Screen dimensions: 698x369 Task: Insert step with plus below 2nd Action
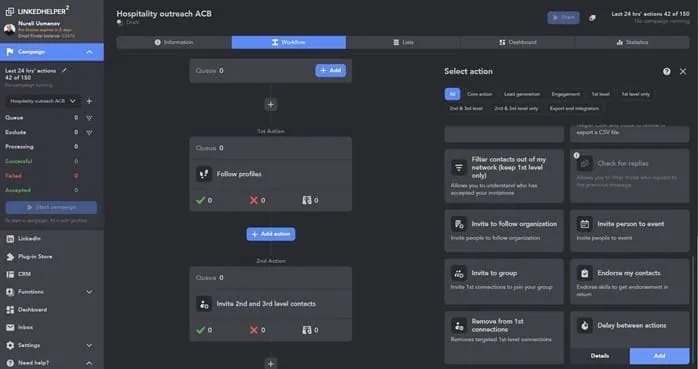271,364
